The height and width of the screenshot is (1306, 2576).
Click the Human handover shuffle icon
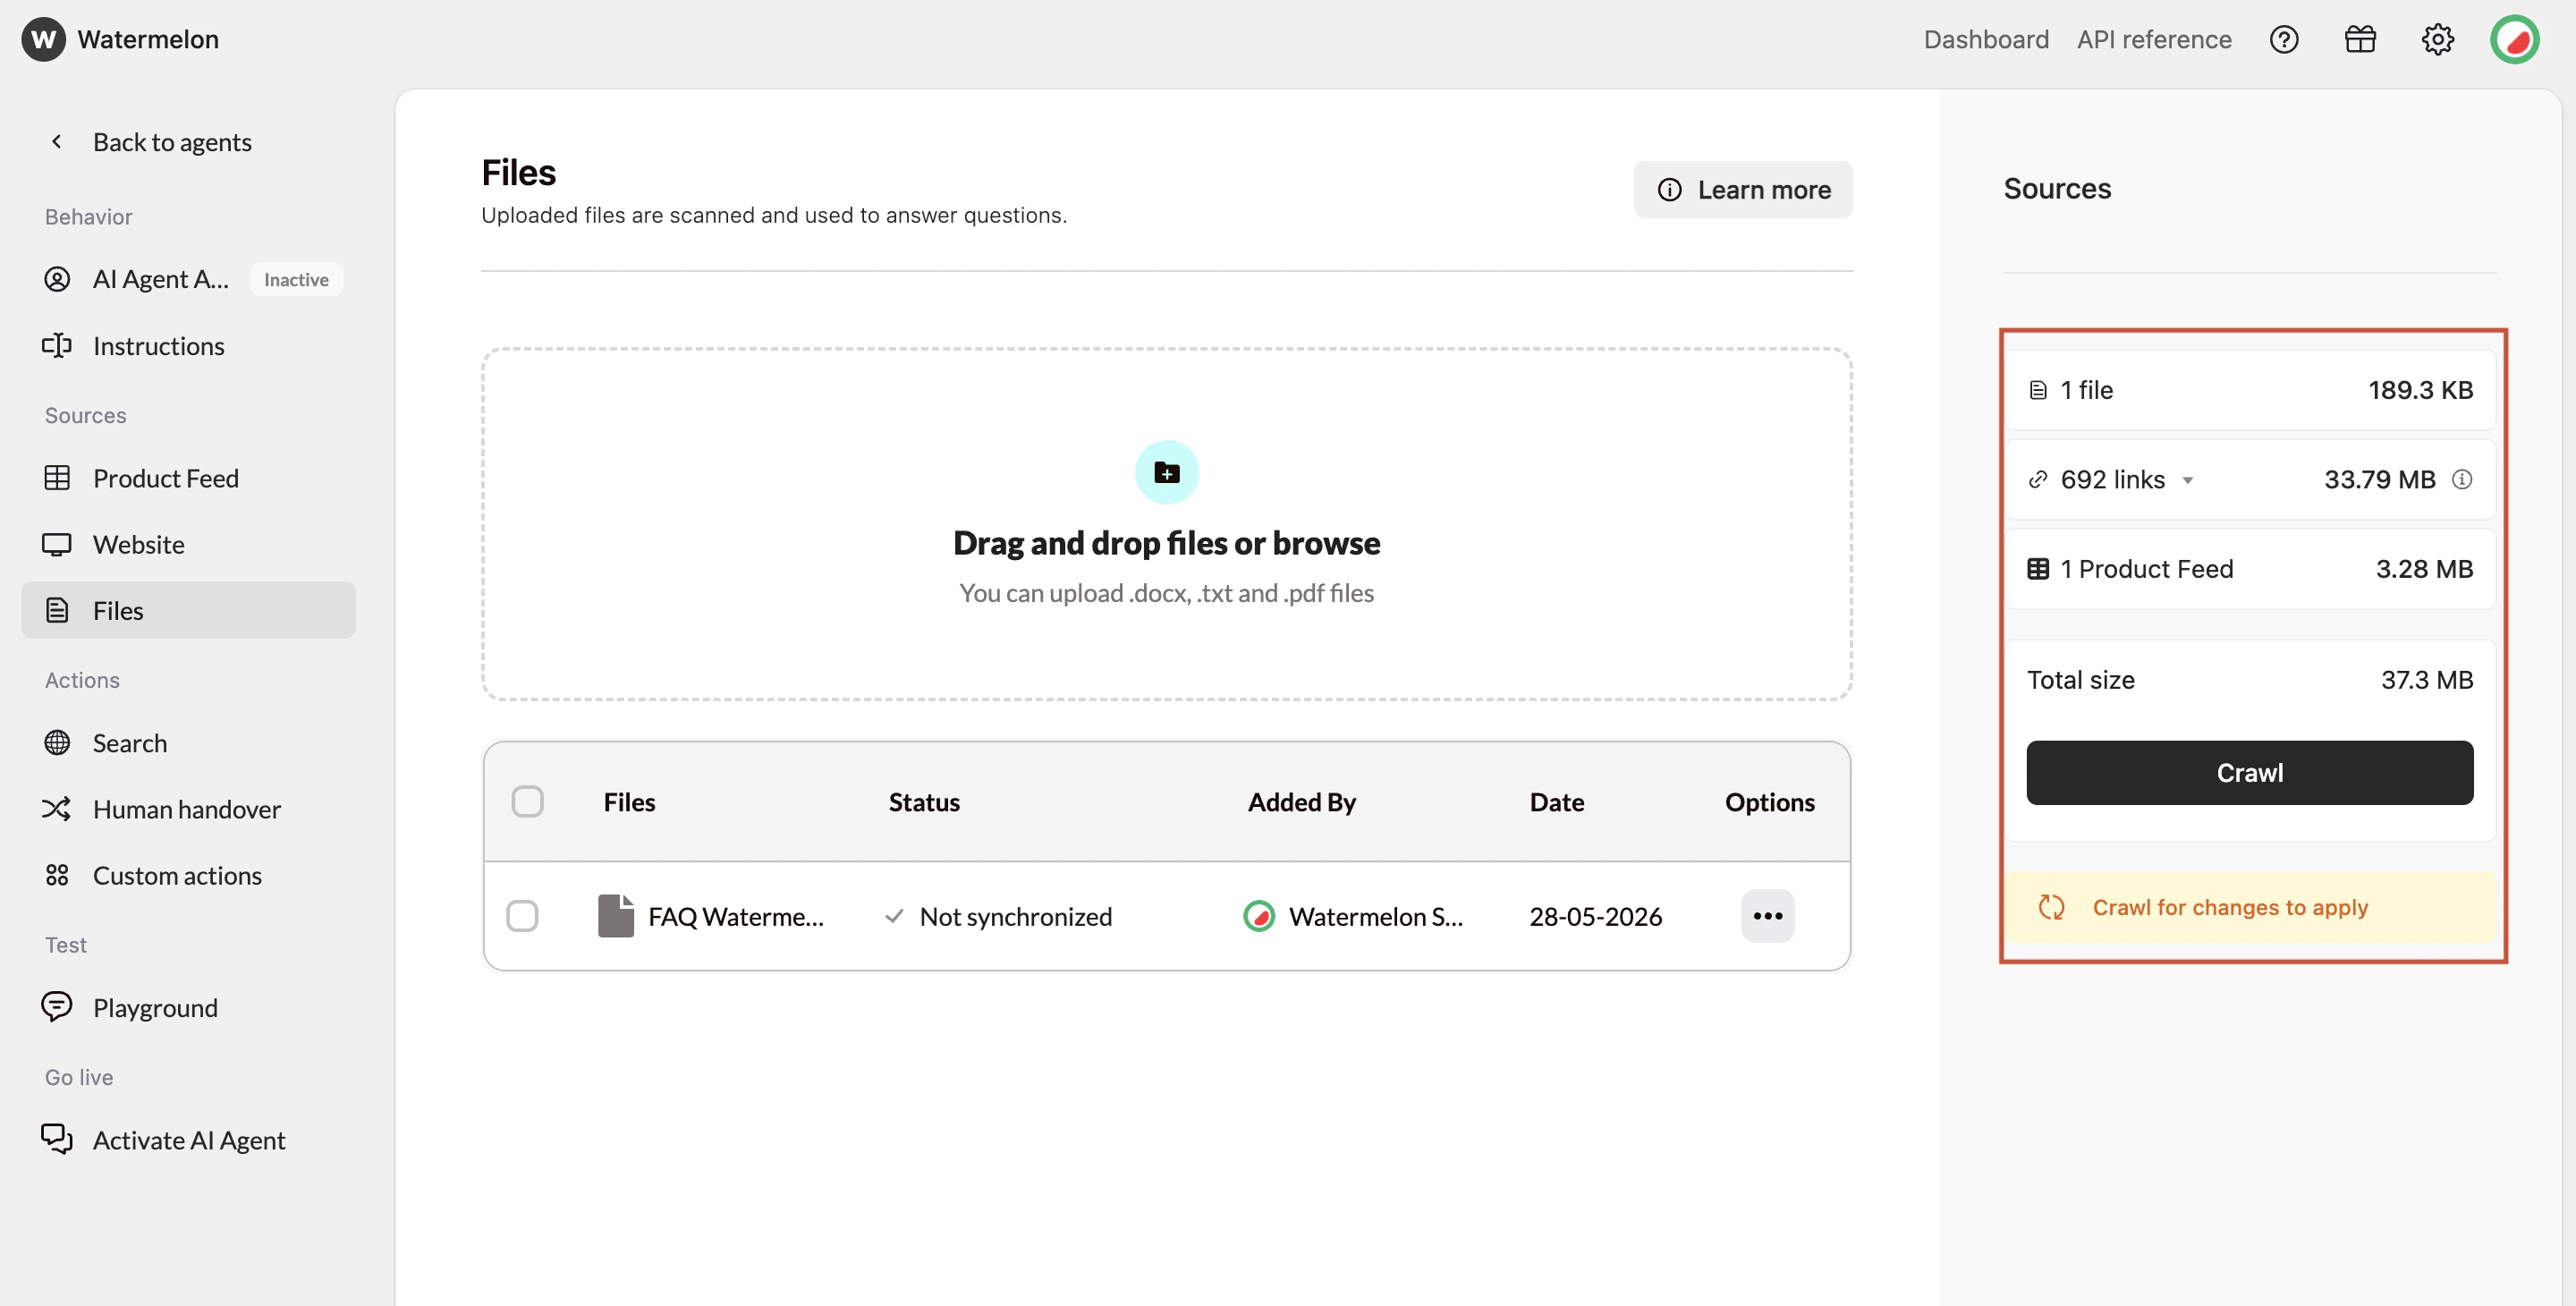click(x=57, y=809)
